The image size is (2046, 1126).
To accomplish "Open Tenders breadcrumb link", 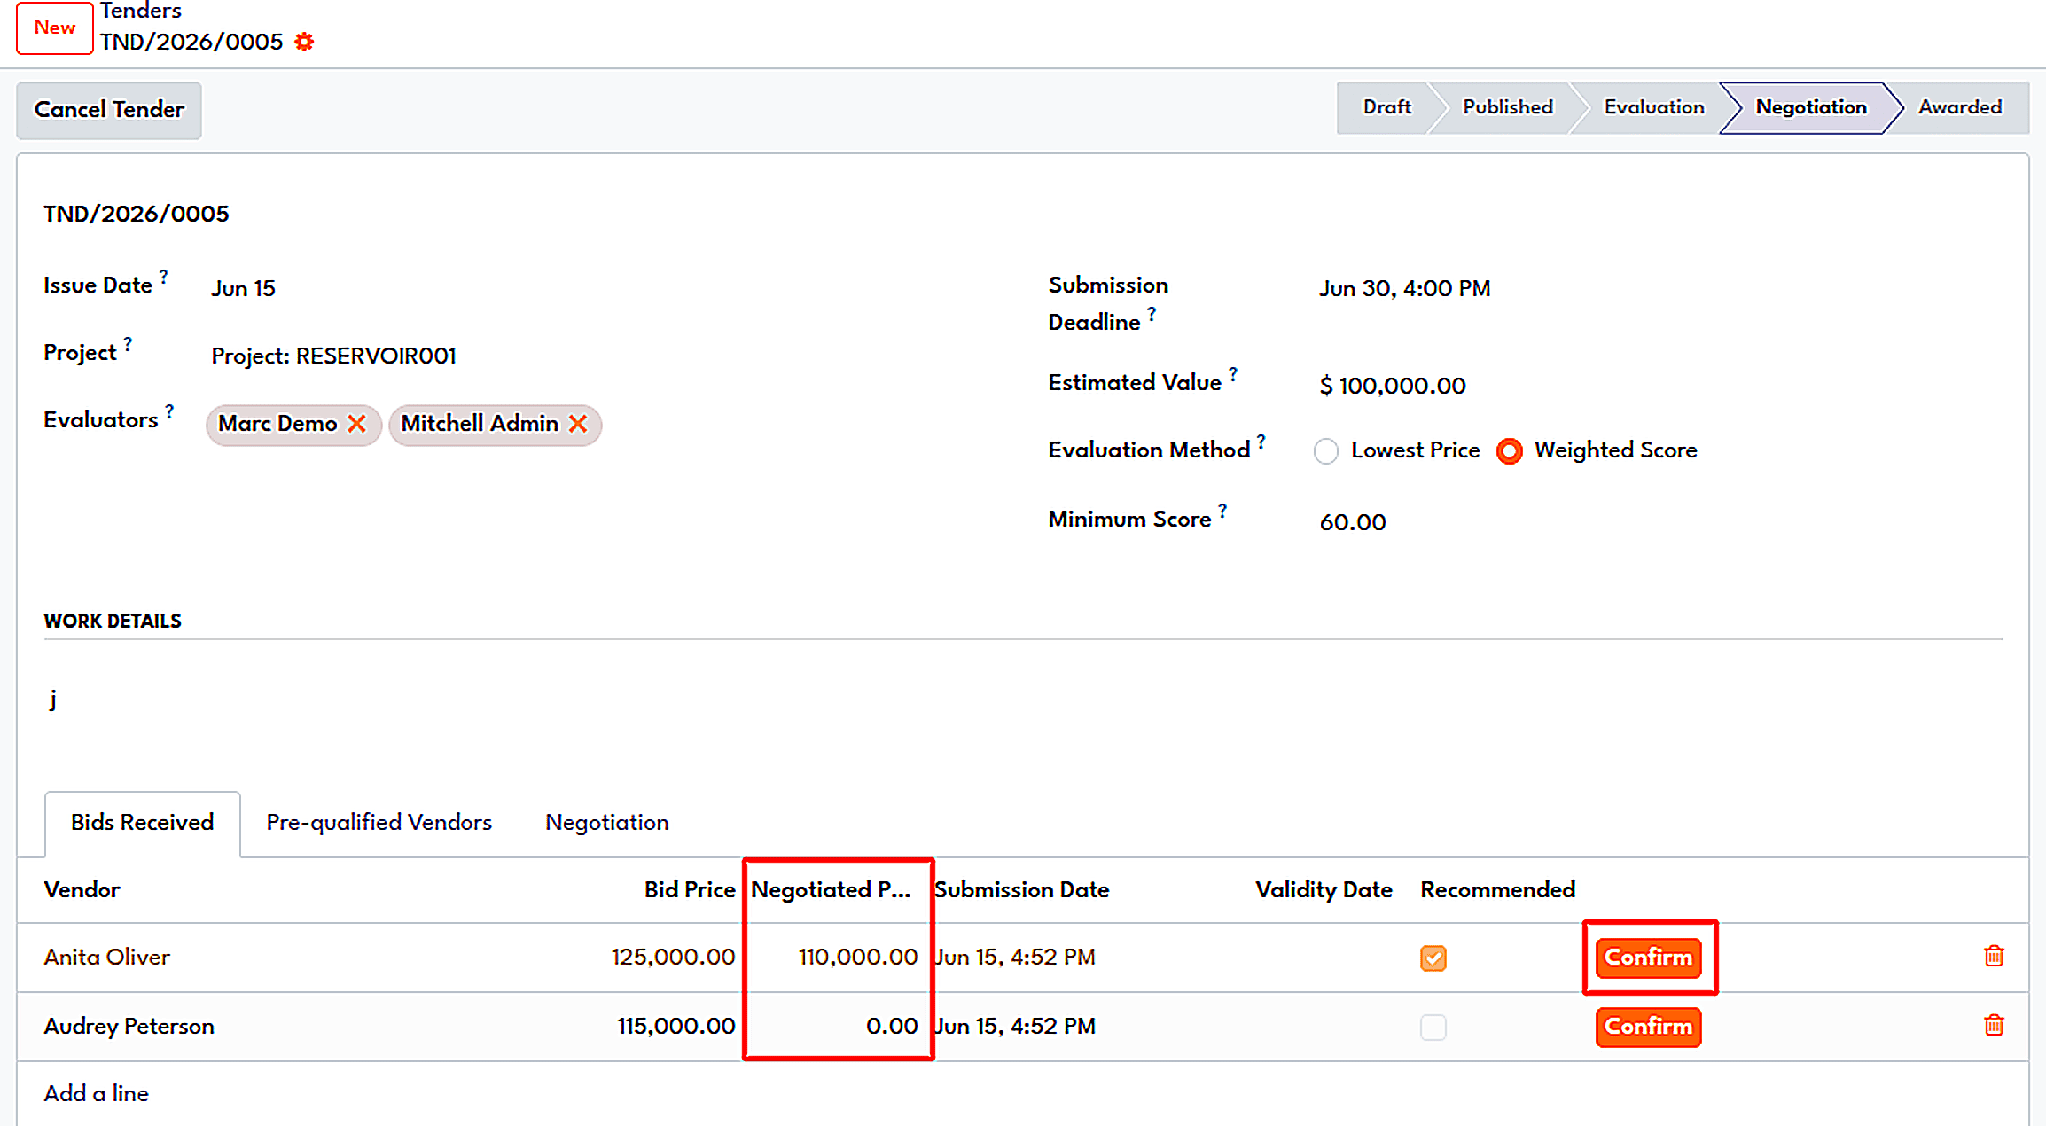I will (x=141, y=11).
